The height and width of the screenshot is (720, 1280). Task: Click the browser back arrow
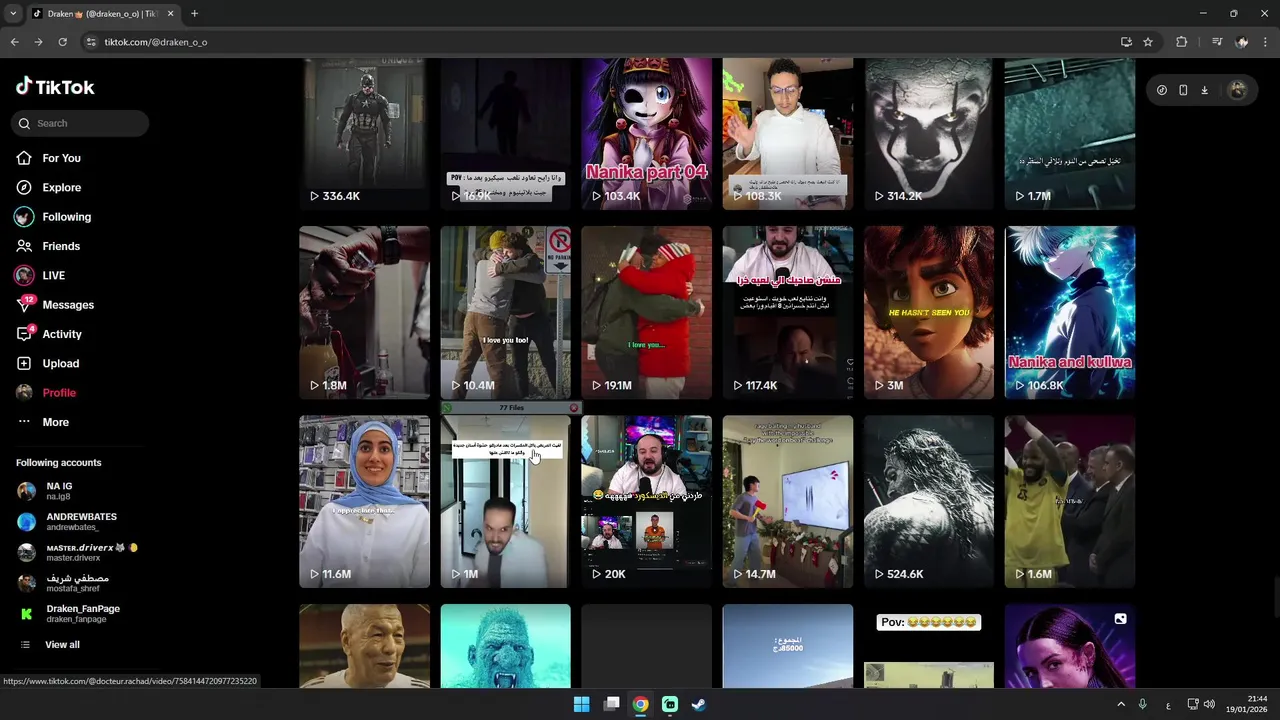14,42
